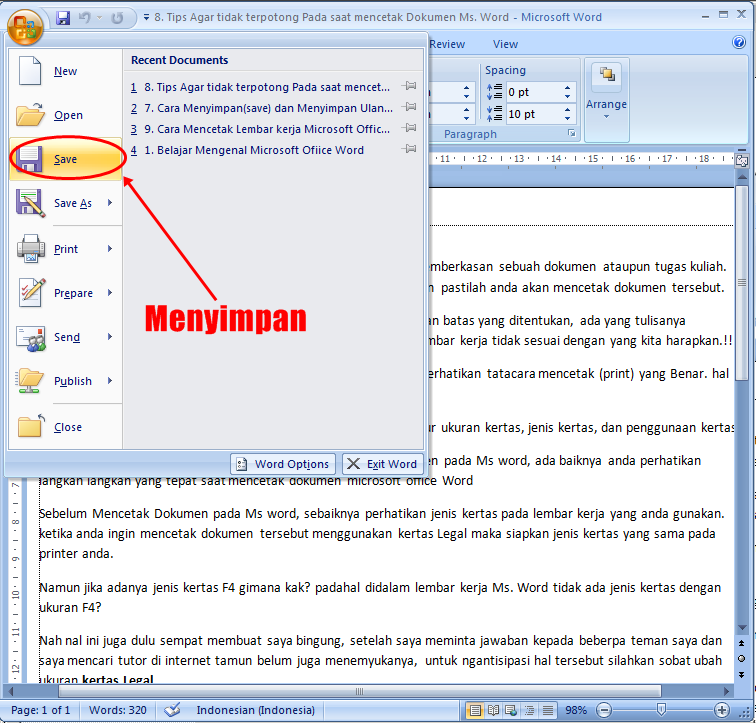Screen dimensions: 756x723
Task: Expand the Publish submenu arrow
Action: coord(110,380)
